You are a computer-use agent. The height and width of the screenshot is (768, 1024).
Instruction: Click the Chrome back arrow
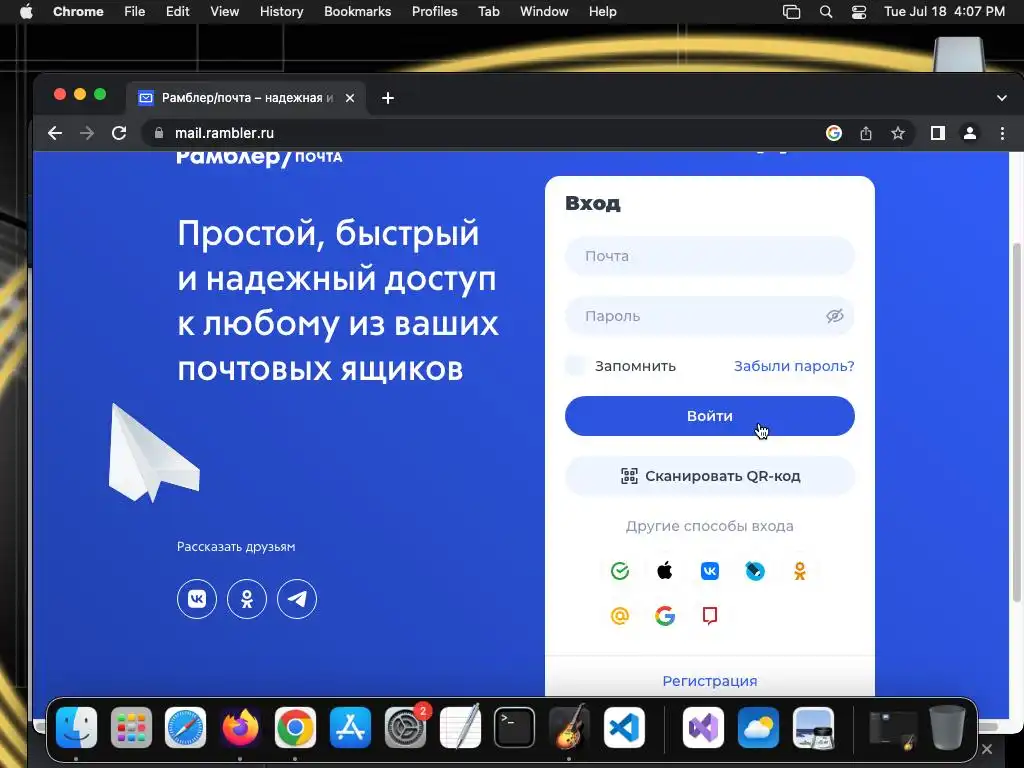coord(56,133)
